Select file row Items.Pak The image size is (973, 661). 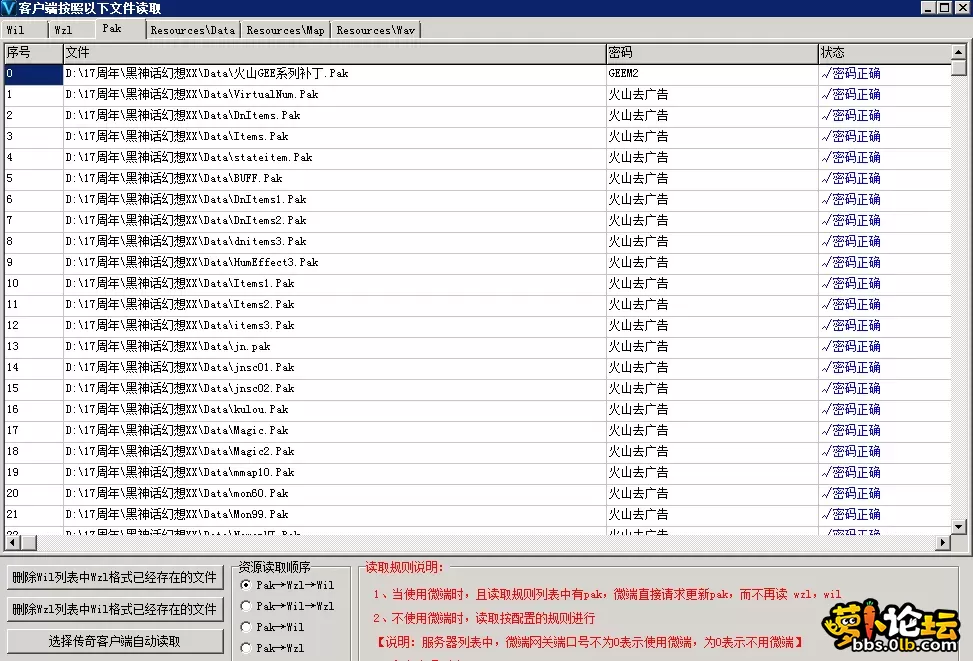tap(477, 136)
